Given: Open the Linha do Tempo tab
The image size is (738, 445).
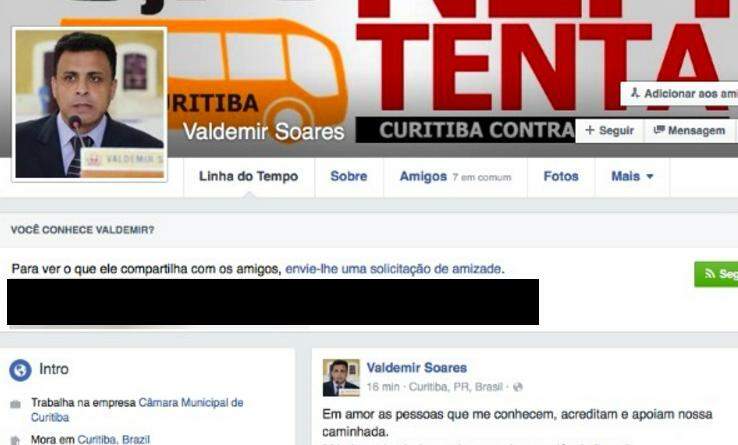Looking at the screenshot, I should (x=249, y=177).
